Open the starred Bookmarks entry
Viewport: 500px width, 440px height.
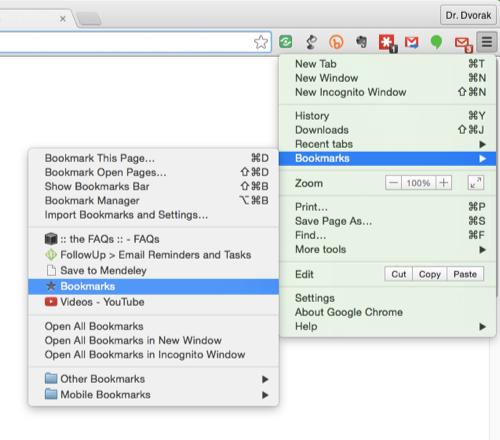153,286
